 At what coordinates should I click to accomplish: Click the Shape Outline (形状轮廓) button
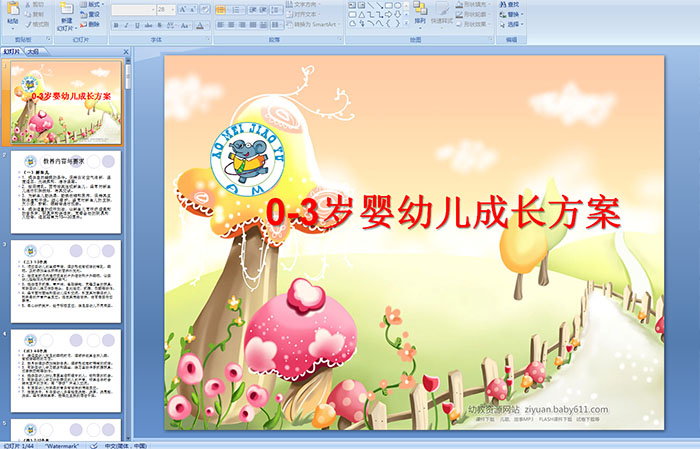(x=474, y=14)
